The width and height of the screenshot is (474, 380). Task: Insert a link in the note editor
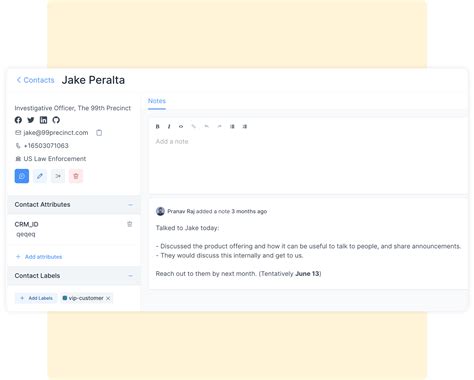(x=194, y=126)
